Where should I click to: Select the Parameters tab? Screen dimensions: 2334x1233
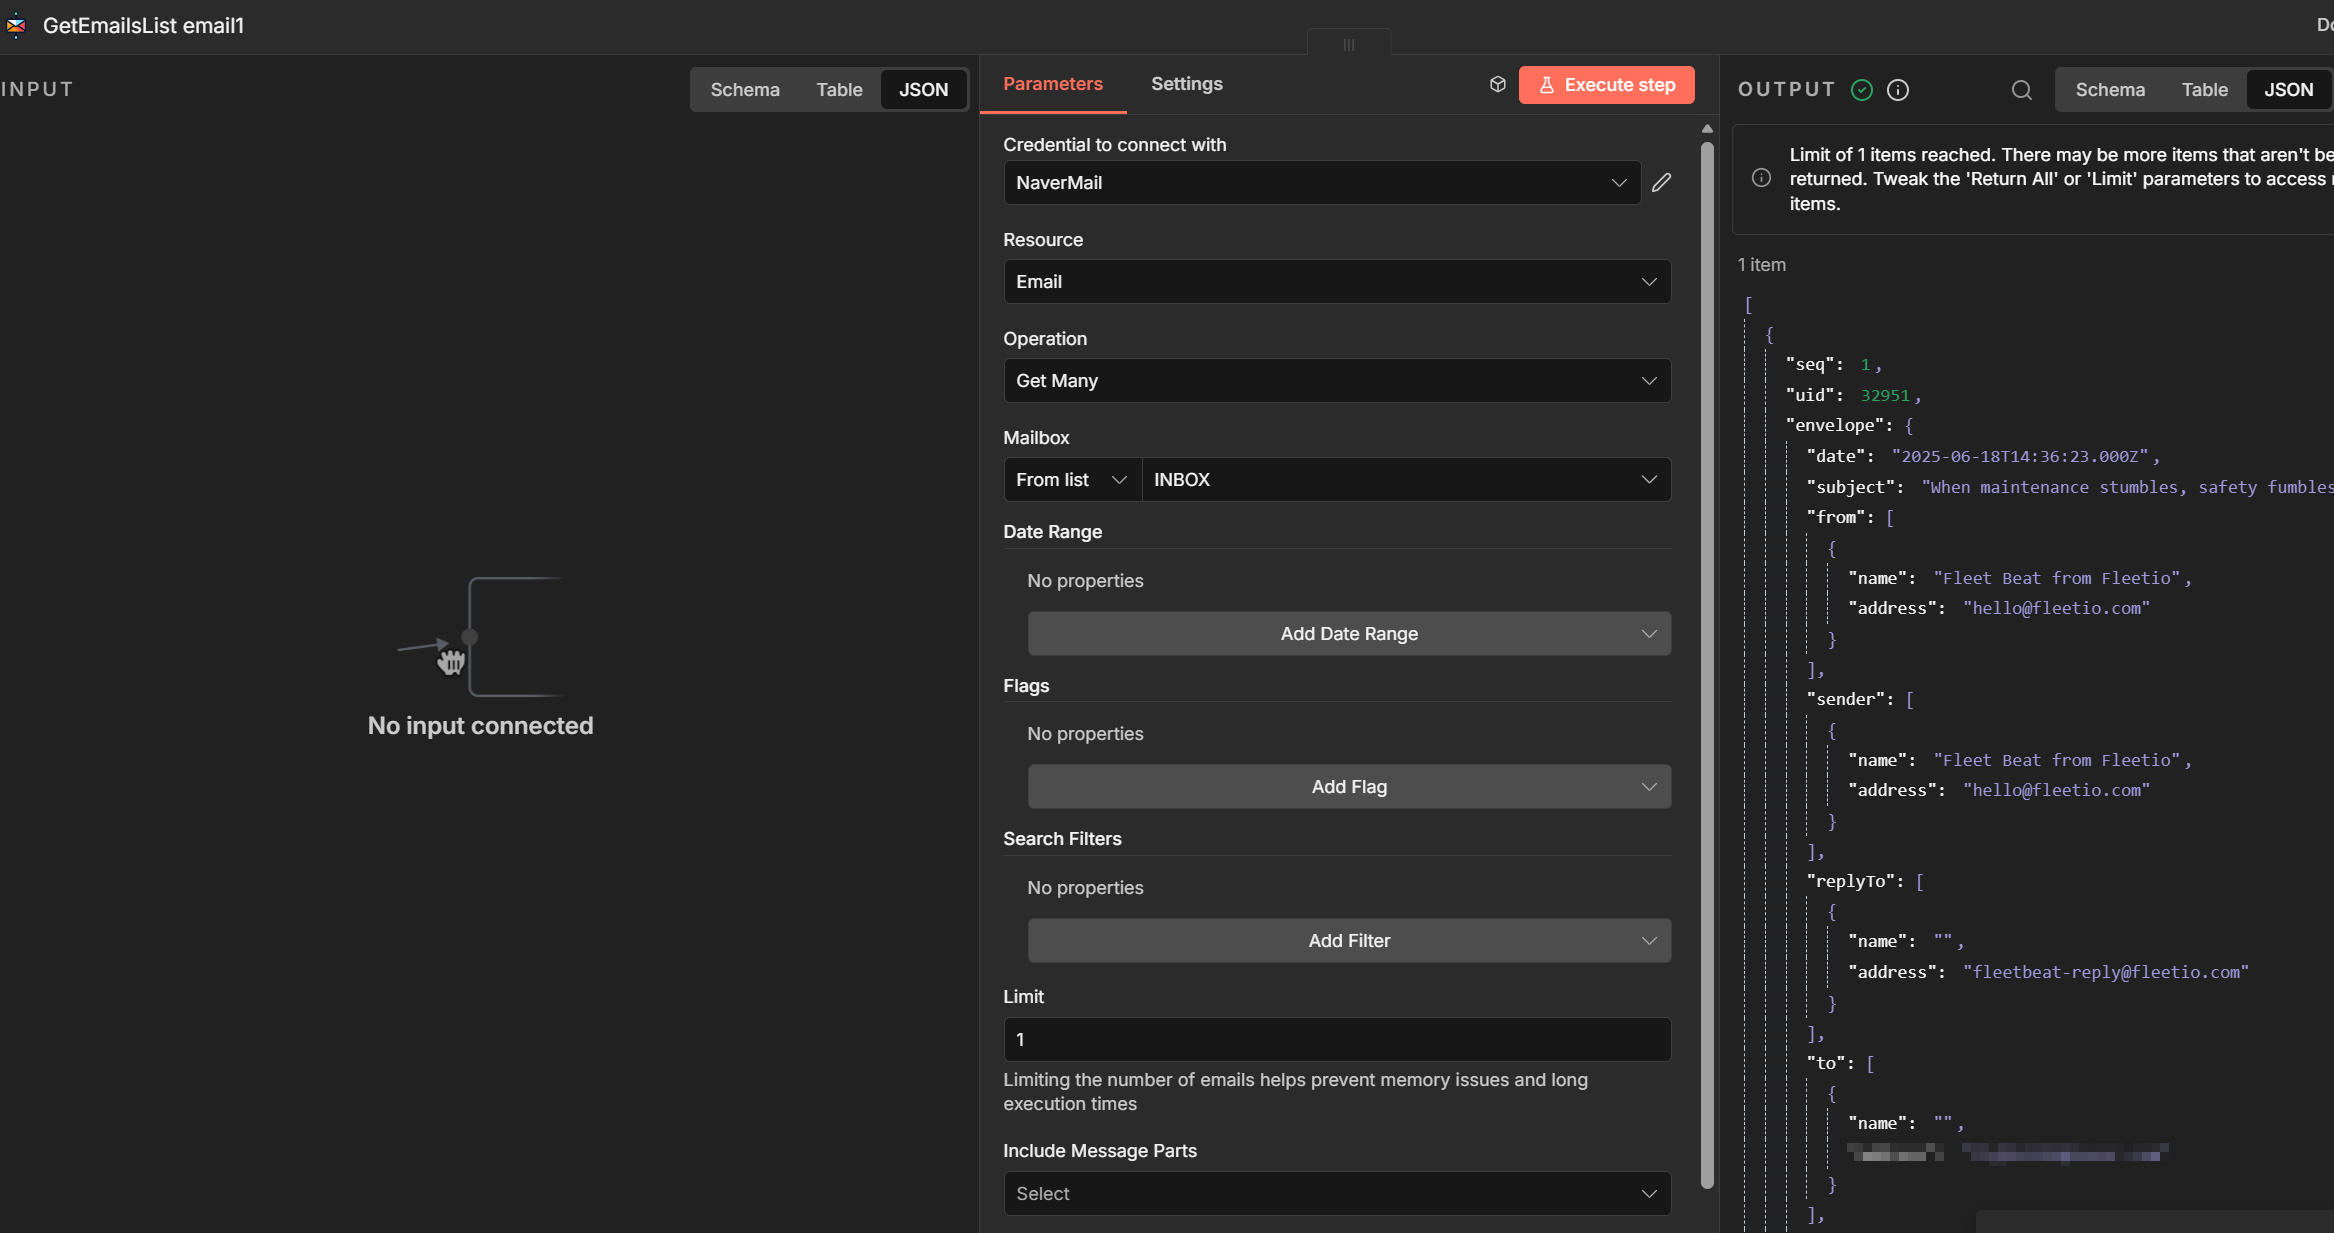click(1052, 84)
